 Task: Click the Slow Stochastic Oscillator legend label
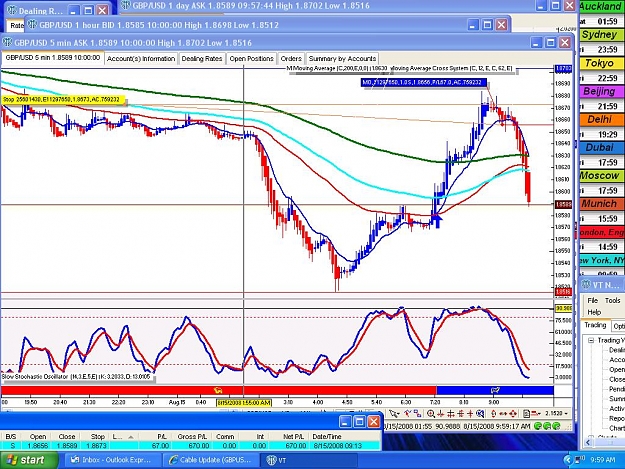(76, 376)
